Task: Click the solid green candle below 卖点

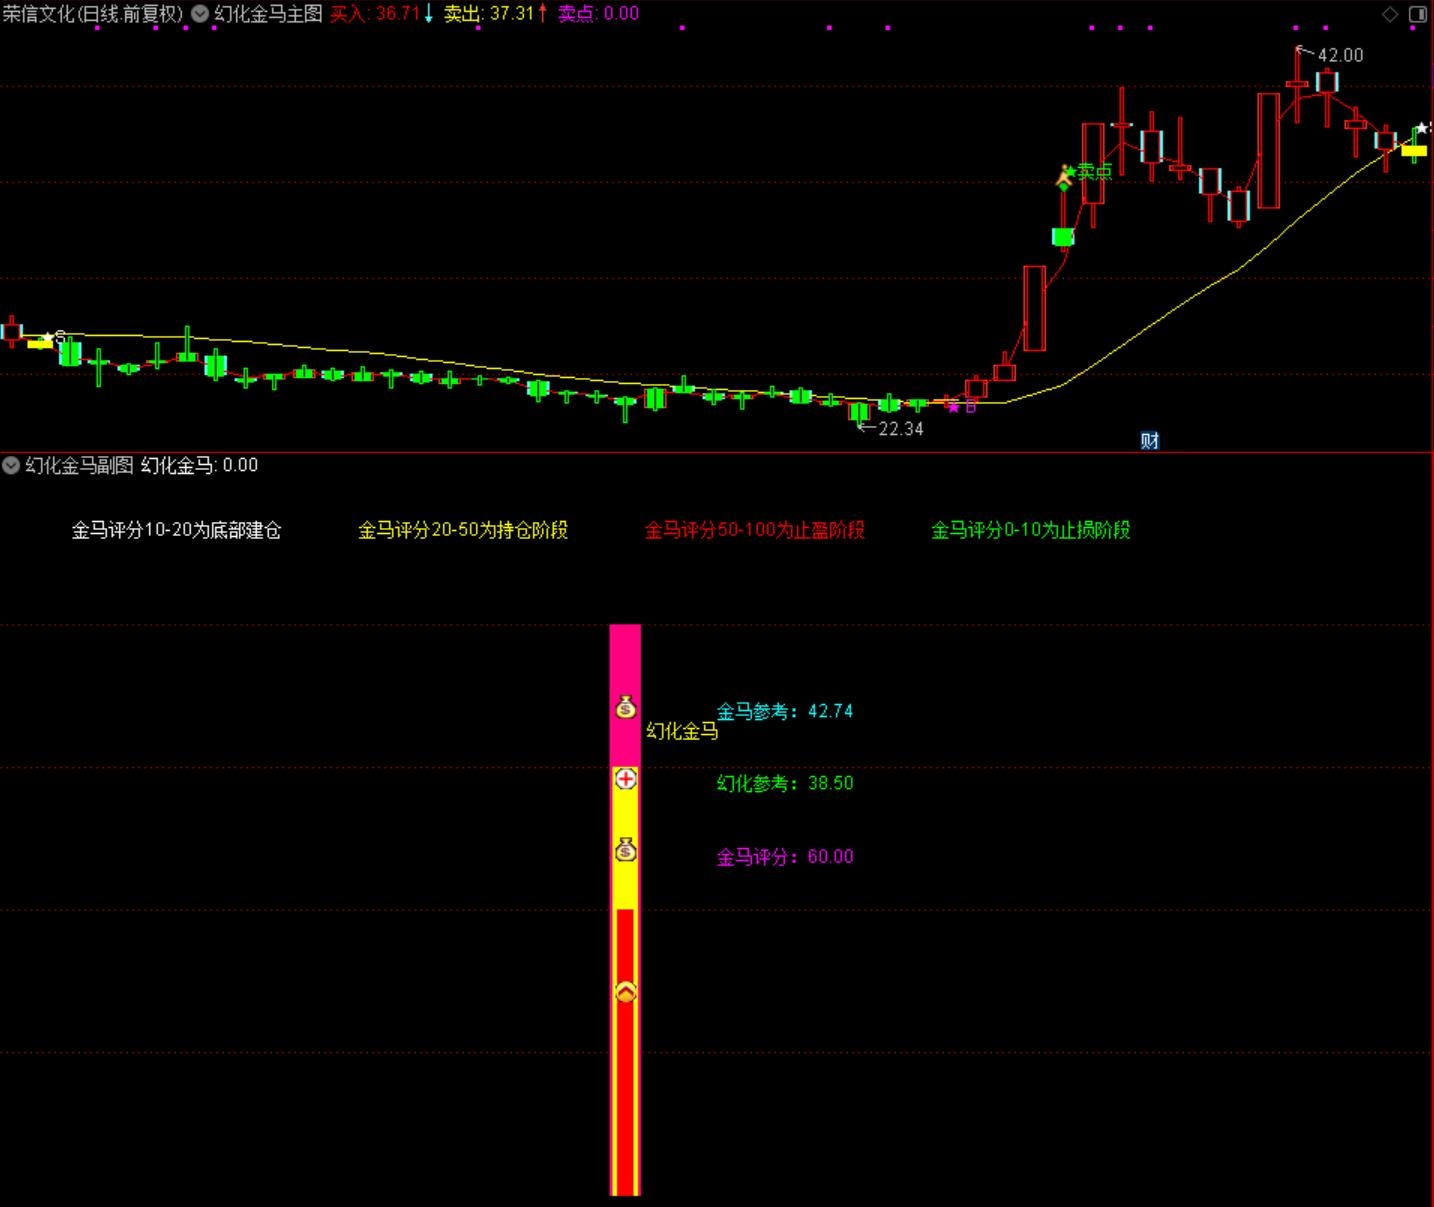Action: 1063,237
